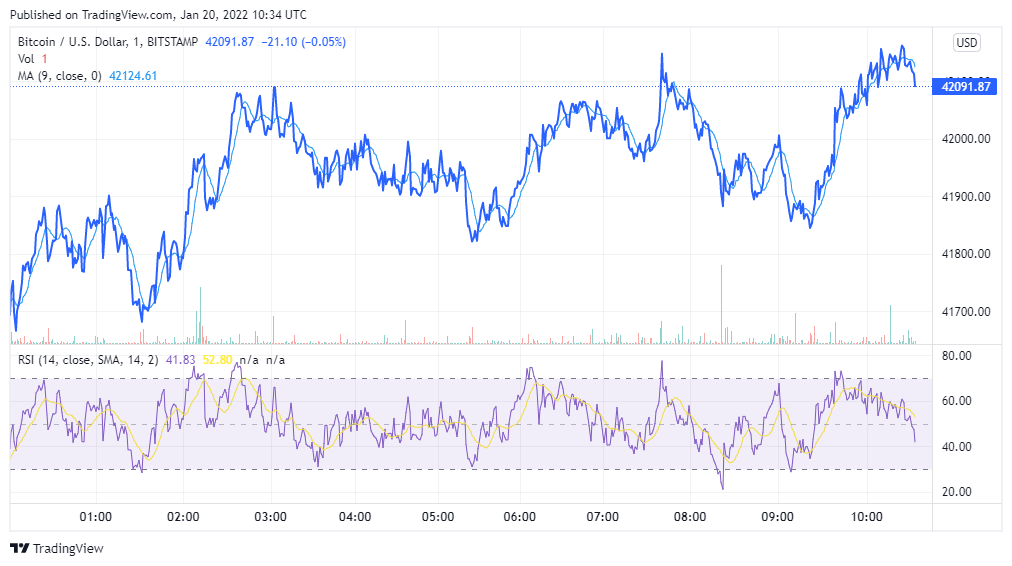Click the MA (9, close, 0) legend

(59, 76)
